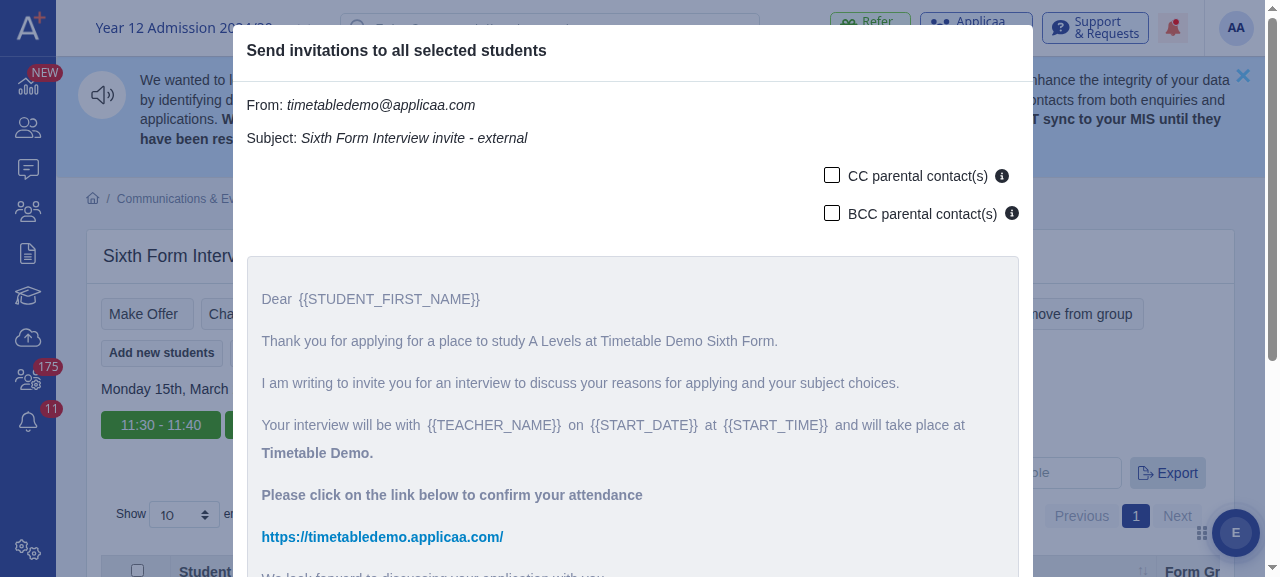
Task: Enable BCC parental contact(s) checkbox
Action: pos(832,213)
